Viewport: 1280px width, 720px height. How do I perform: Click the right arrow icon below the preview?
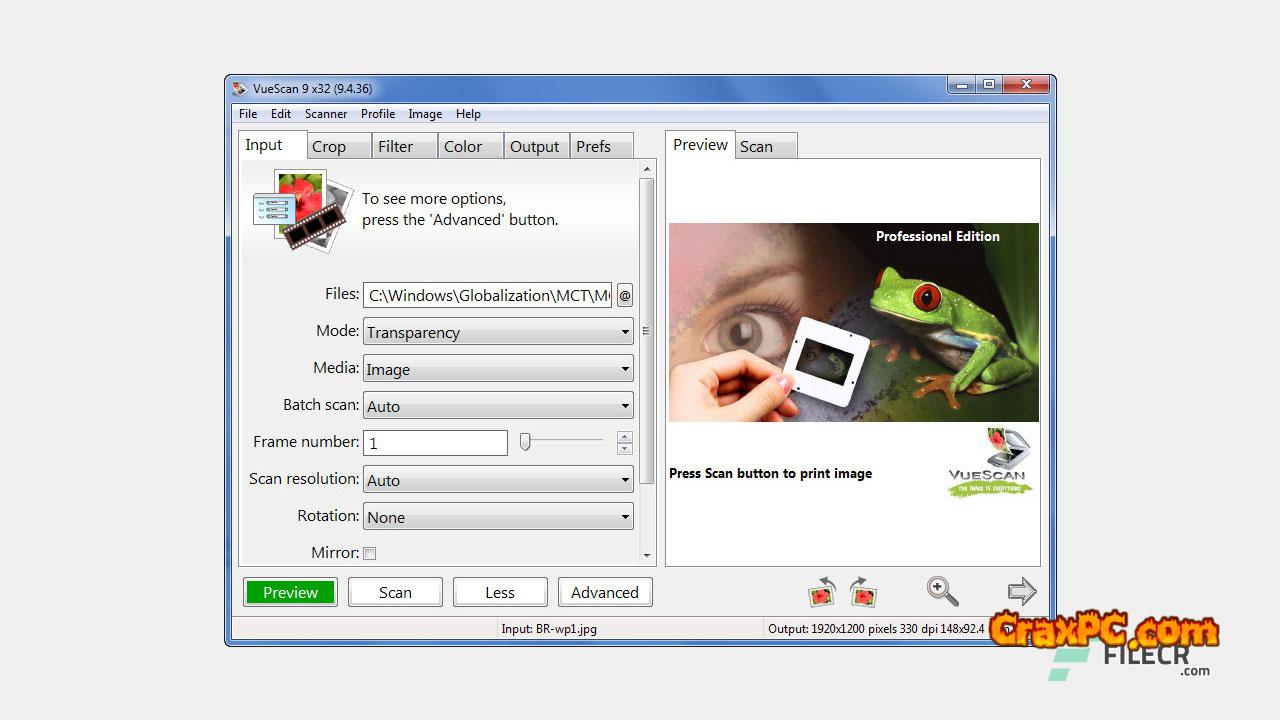1022,591
